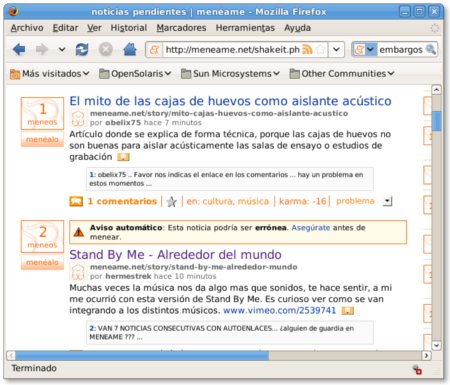Click the orange comments bubble icon

76,201
